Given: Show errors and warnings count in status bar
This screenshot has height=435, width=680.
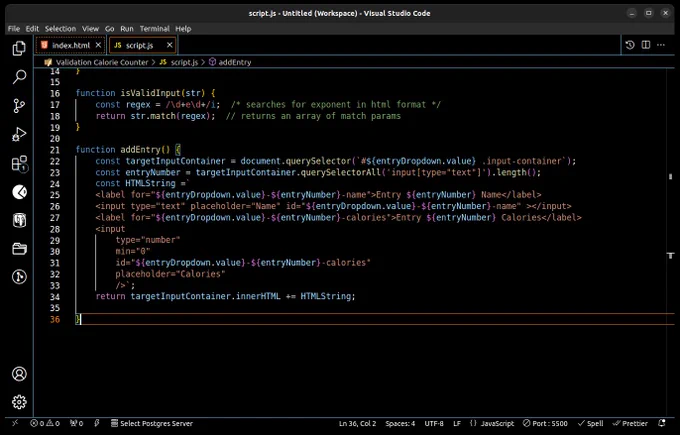Looking at the screenshot, I should pos(45,423).
